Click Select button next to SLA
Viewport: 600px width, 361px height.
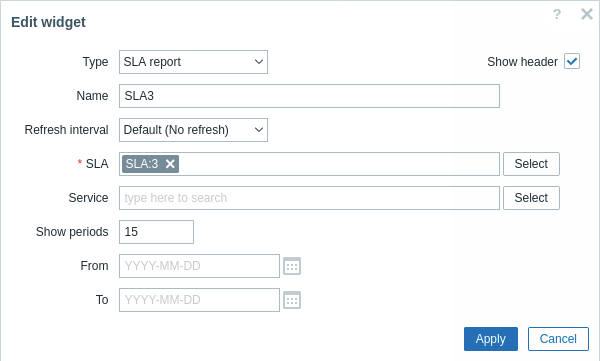click(x=531, y=164)
